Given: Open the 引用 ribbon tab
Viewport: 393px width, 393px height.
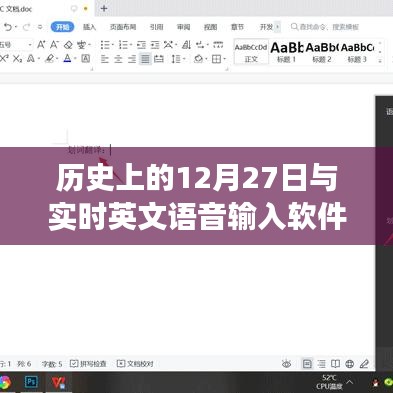Looking at the screenshot, I should [x=156, y=27].
